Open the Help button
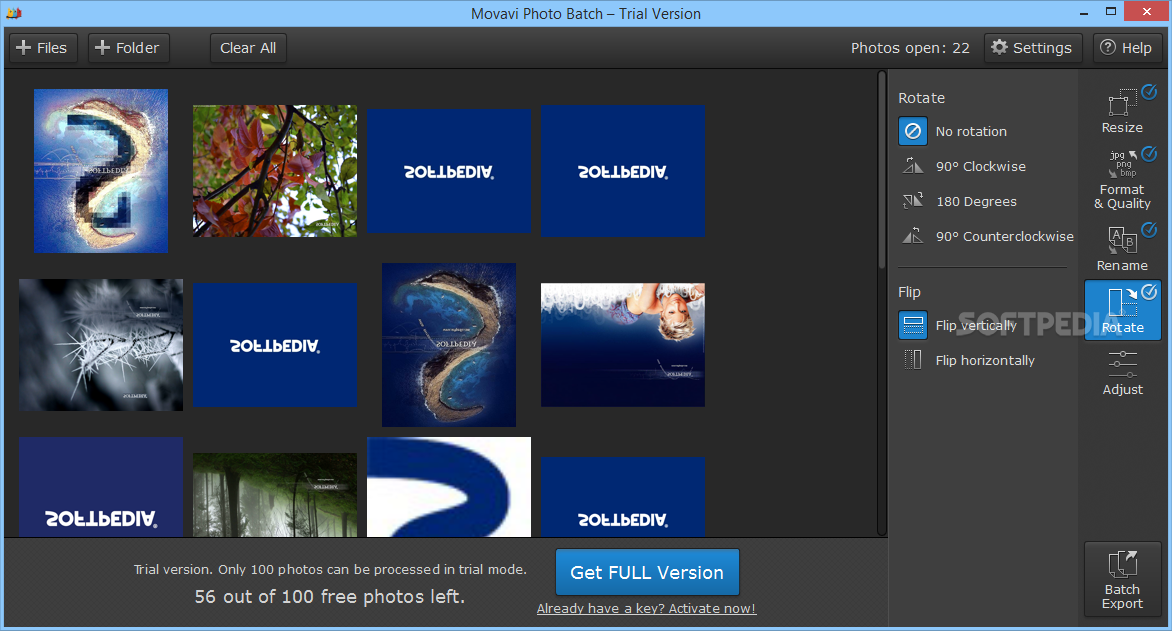This screenshot has height=631, width=1172. [1126, 48]
